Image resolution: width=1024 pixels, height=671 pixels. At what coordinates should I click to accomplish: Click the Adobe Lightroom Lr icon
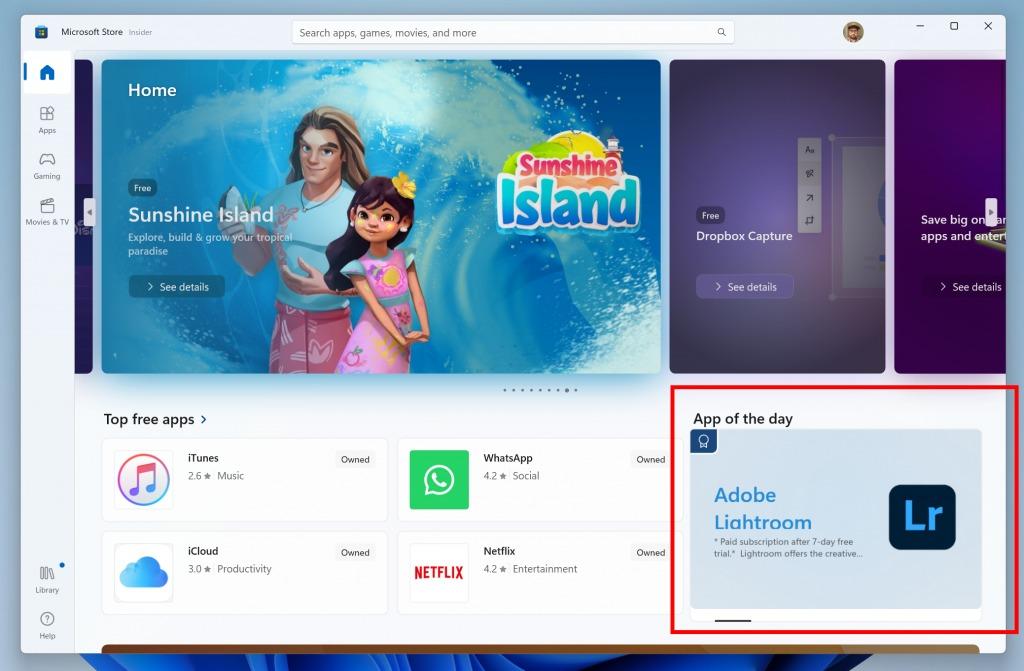(922, 517)
